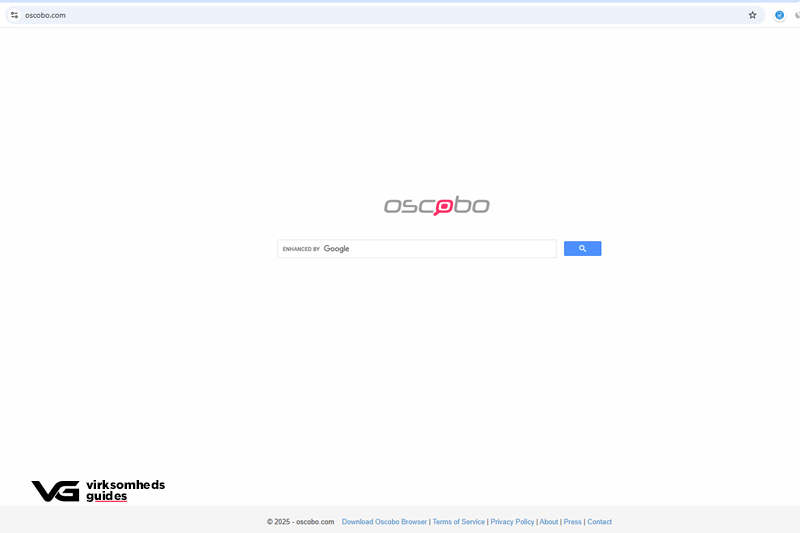Open the Press link in the footer

pos(572,522)
